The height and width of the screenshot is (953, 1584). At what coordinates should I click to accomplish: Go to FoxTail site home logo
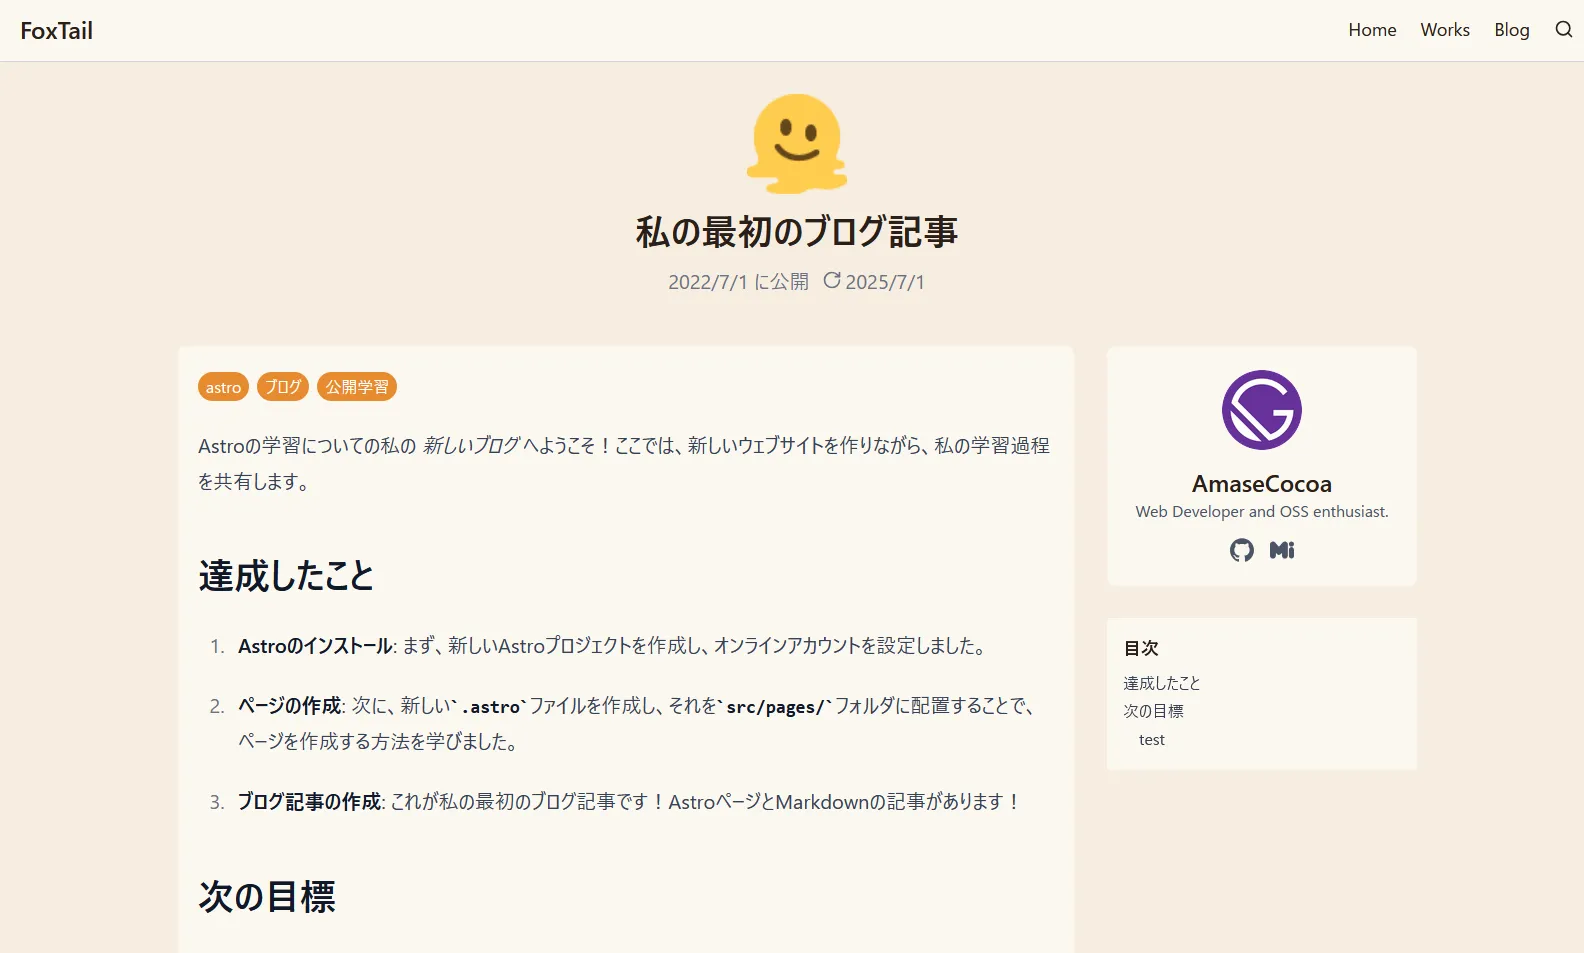pos(57,31)
